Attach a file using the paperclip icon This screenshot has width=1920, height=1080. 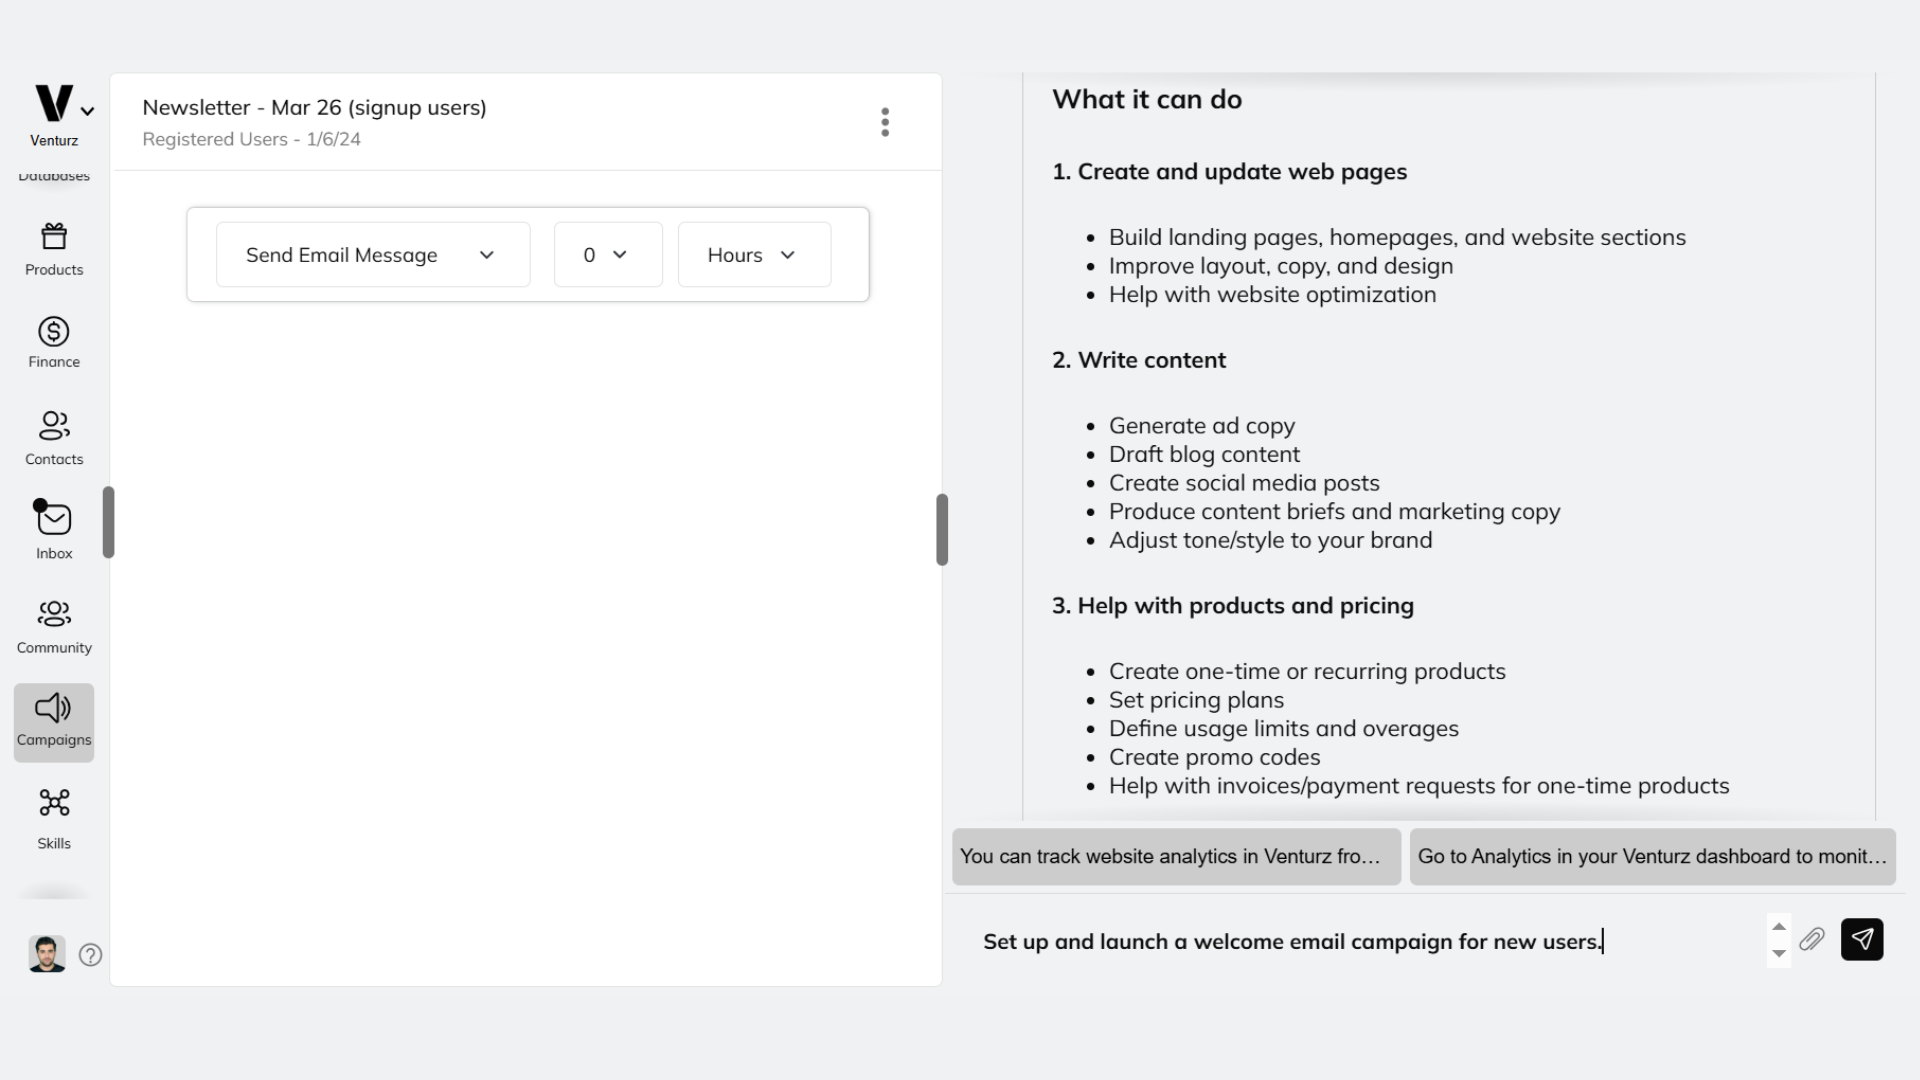[x=1813, y=940]
